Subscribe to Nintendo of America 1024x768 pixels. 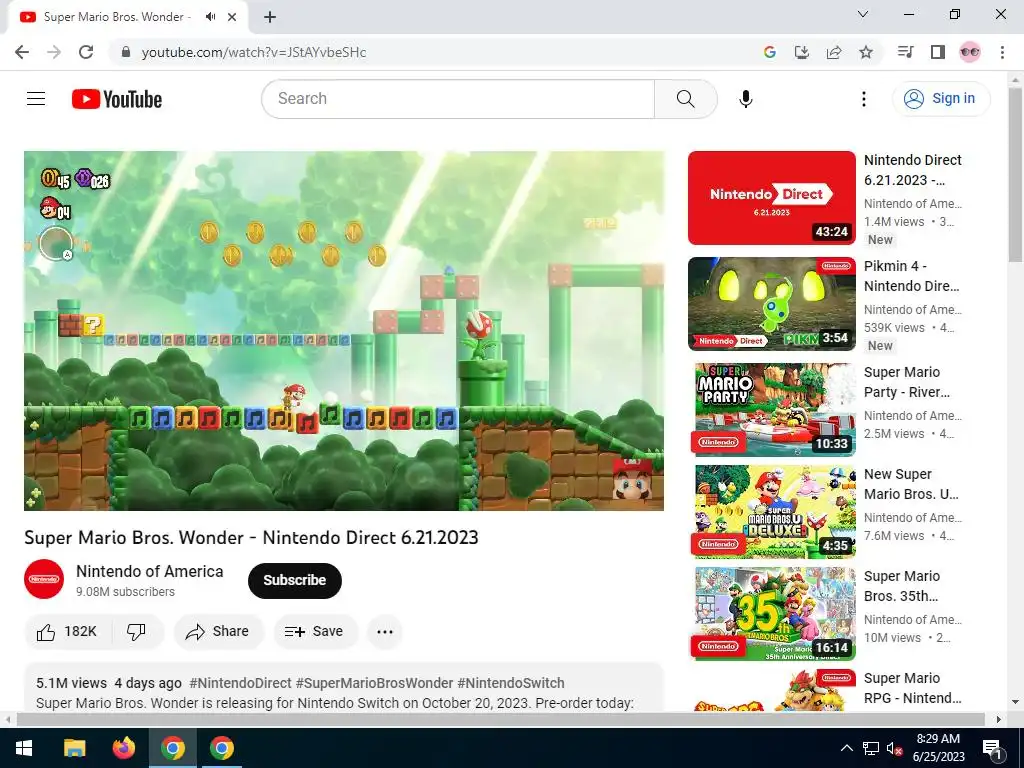(295, 580)
